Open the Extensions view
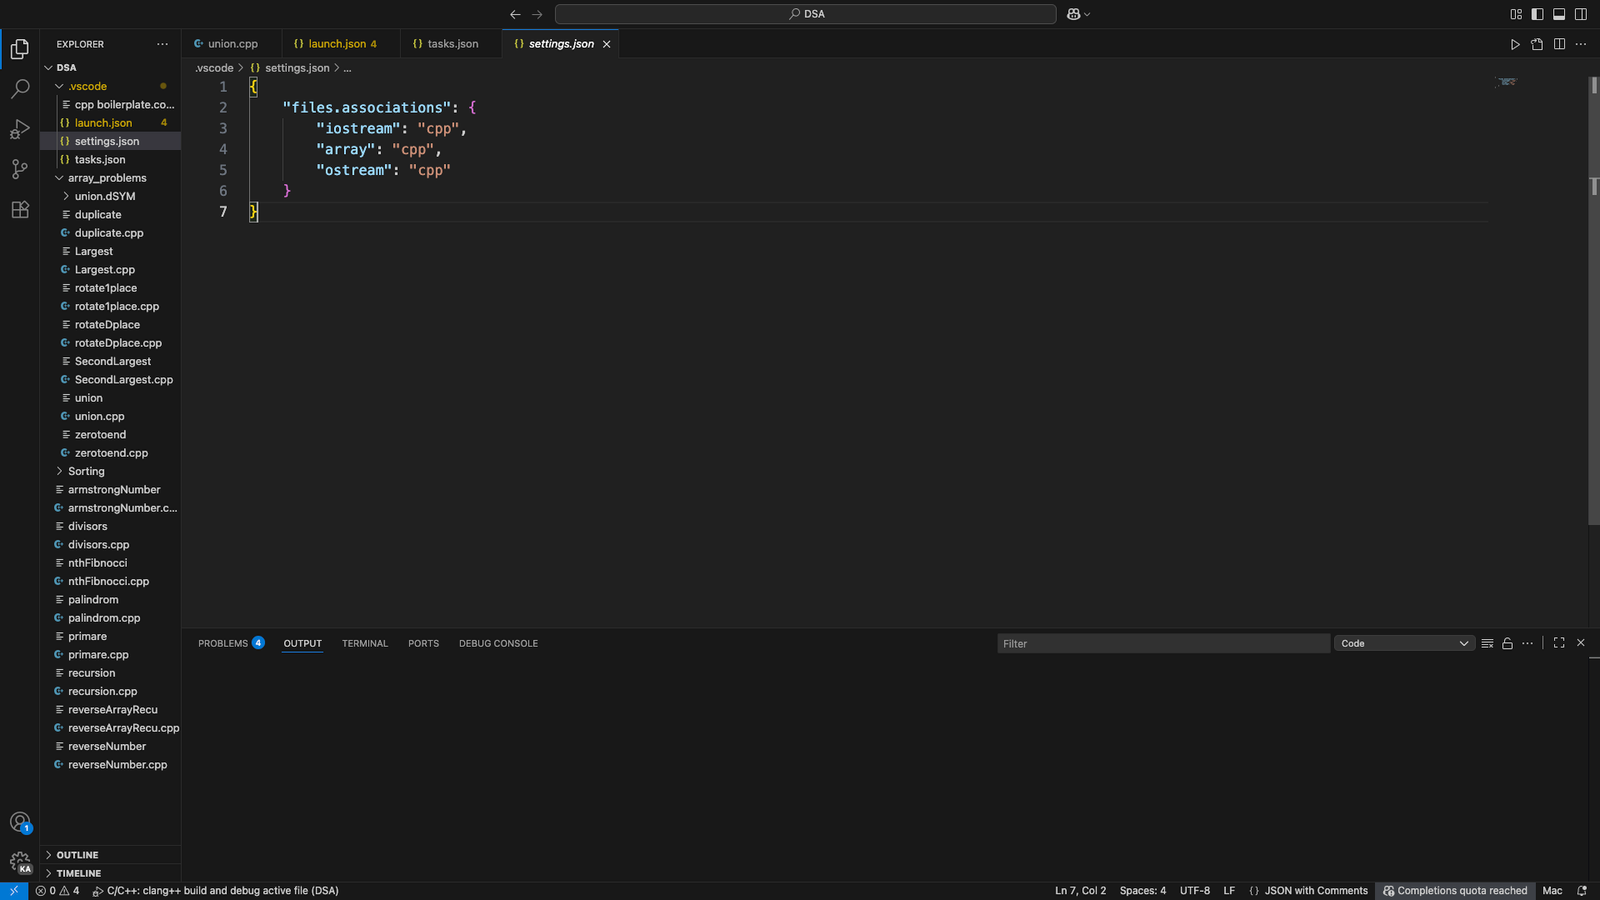 [20, 210]
